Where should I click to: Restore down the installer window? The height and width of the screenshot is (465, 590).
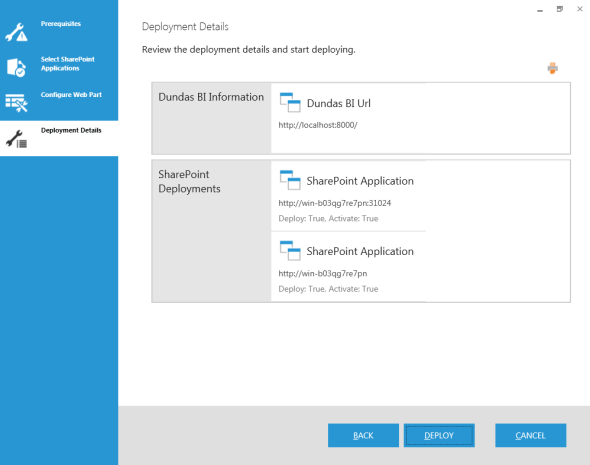560,9
